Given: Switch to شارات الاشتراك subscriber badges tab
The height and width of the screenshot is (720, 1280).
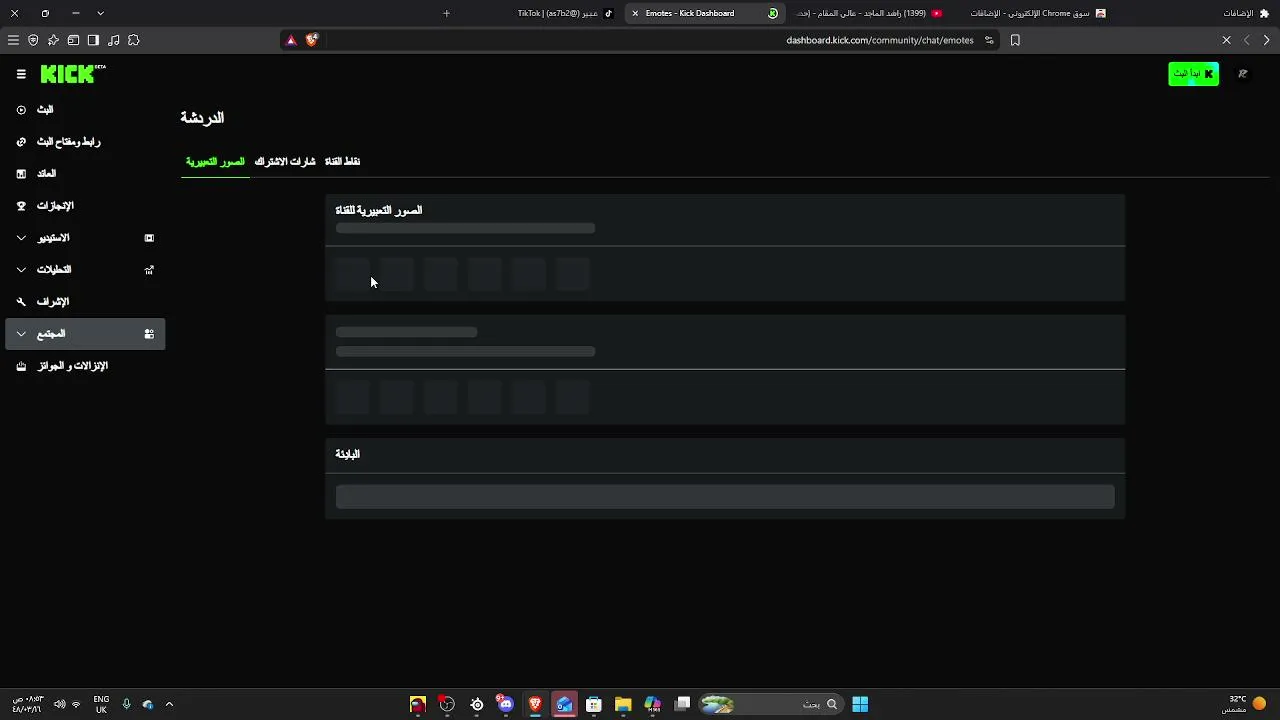Looking at the screenshot, I should [x=285, y=162].
